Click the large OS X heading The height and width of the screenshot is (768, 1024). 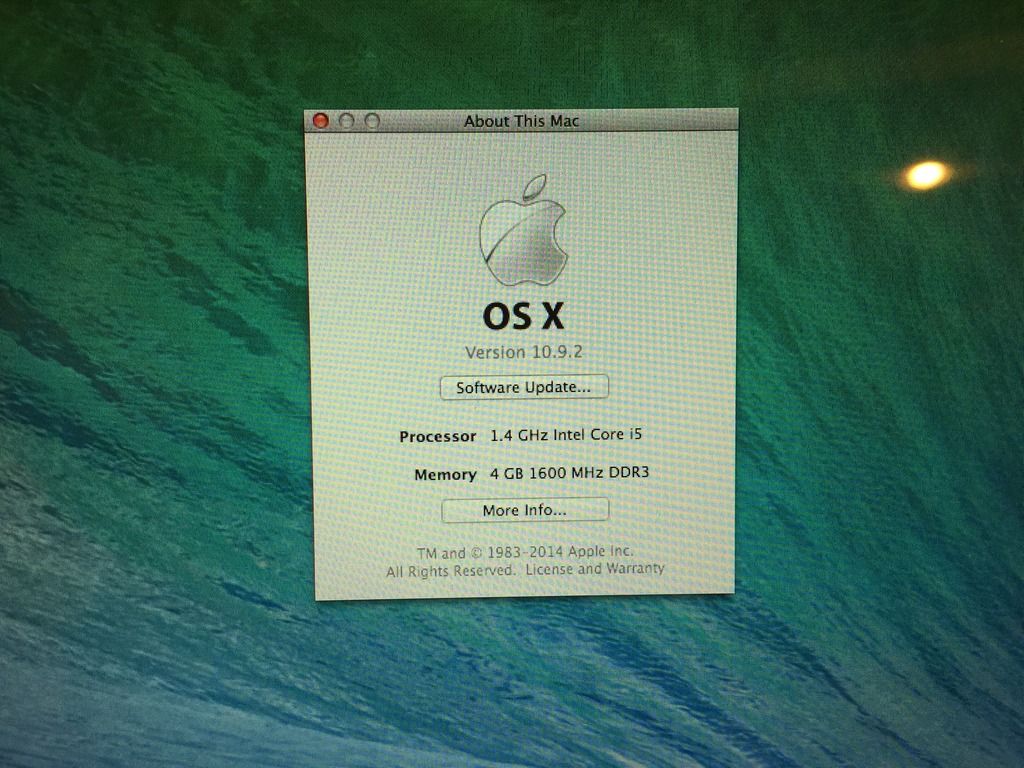pyautogui.click(x=524, y=316)
